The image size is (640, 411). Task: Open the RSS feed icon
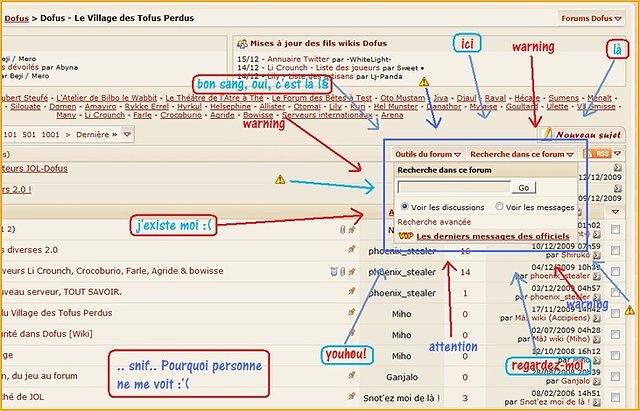pyautogui.click(x=604, y=154)
